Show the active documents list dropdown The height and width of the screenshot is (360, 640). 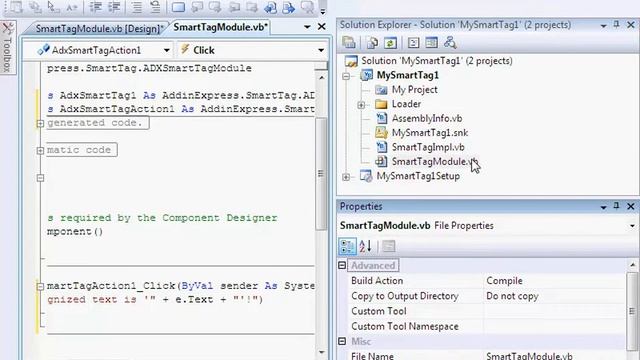tap(307, 27)
